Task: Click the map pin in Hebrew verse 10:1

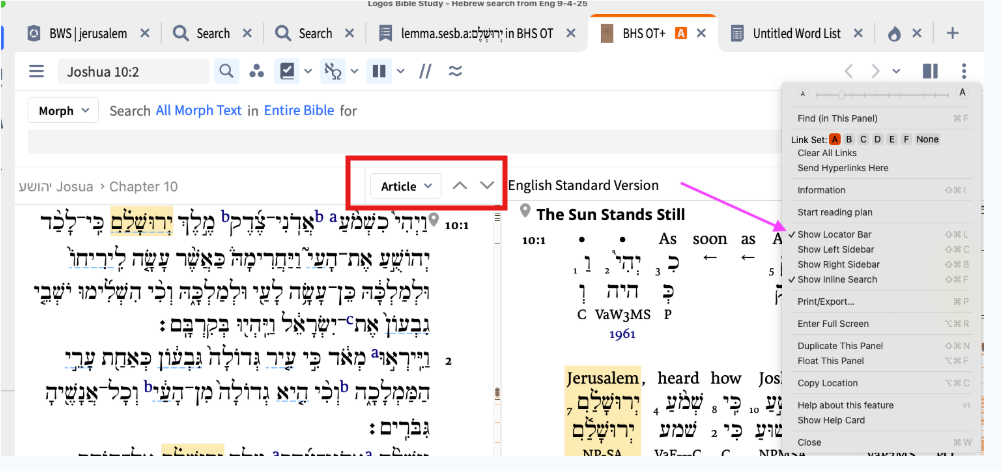Action: 435,220
